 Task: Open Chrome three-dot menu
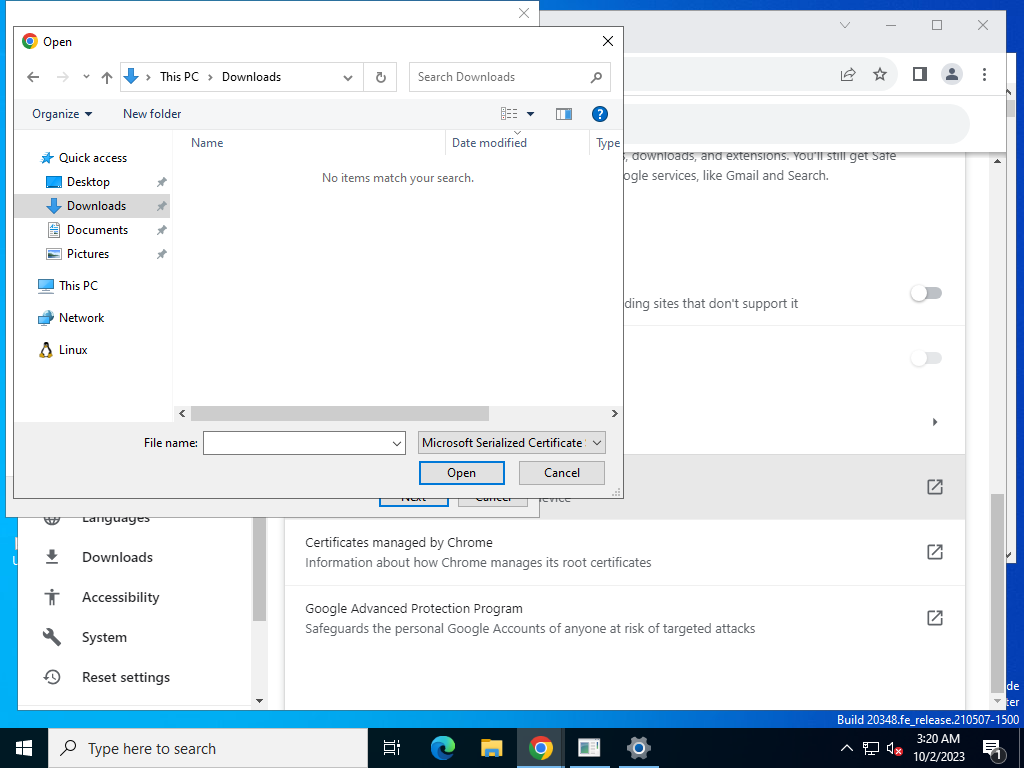click(x=984, y=74)
